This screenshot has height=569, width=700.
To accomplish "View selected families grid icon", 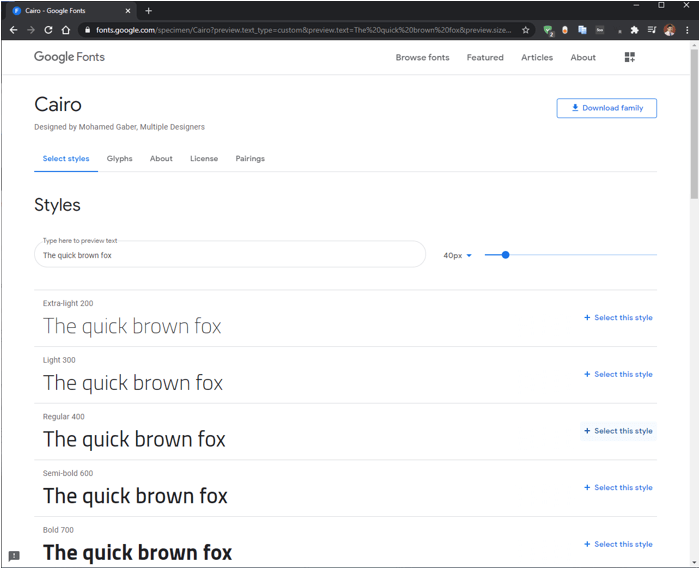I will (629, 57).
